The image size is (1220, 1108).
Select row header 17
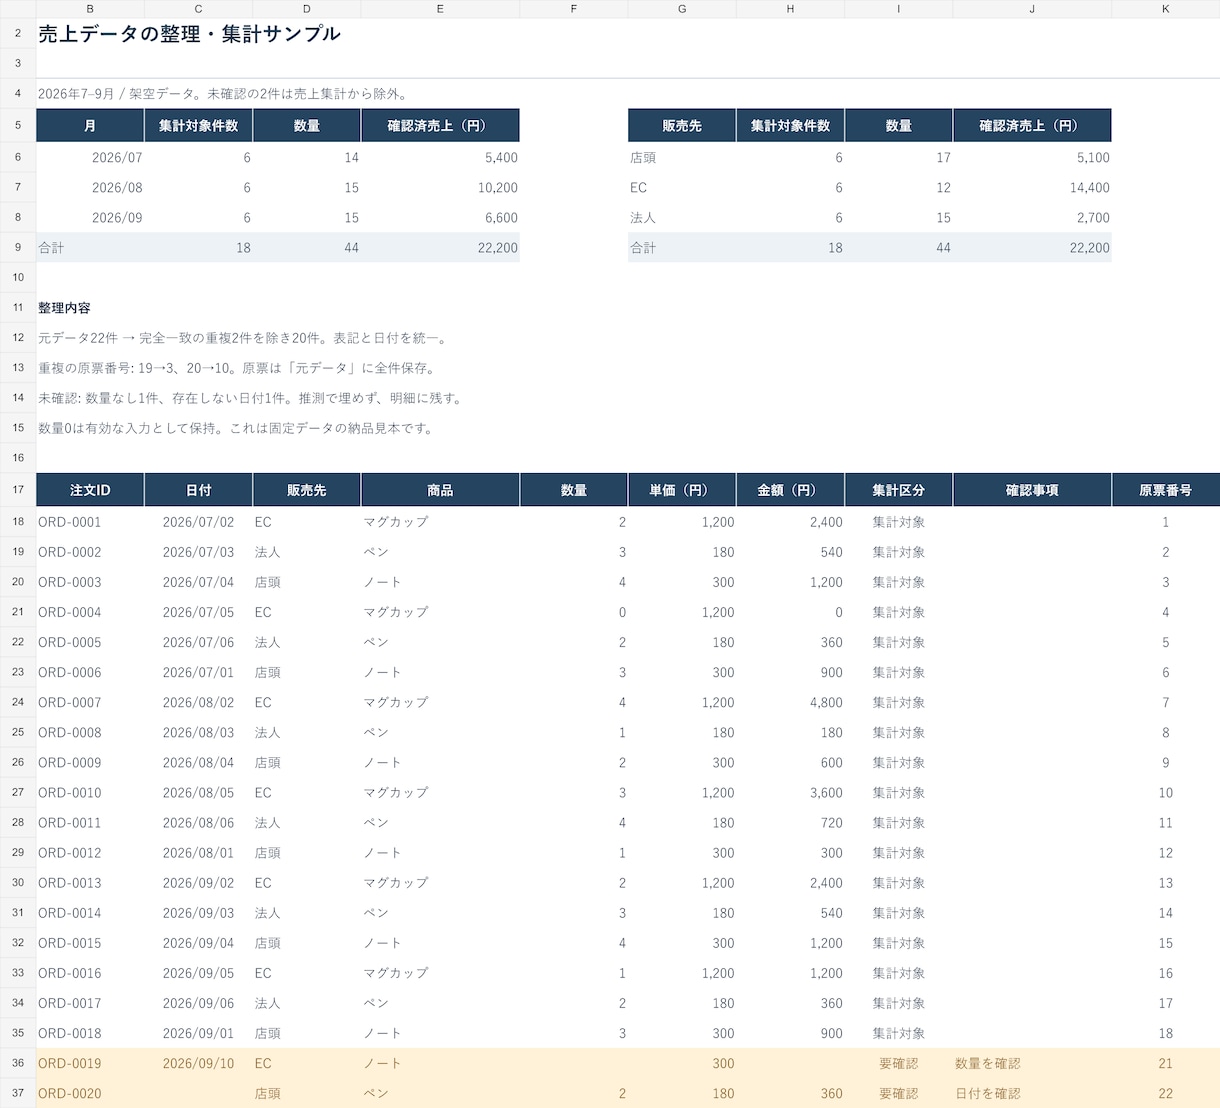pyautogui.click(x=18, y=490)
